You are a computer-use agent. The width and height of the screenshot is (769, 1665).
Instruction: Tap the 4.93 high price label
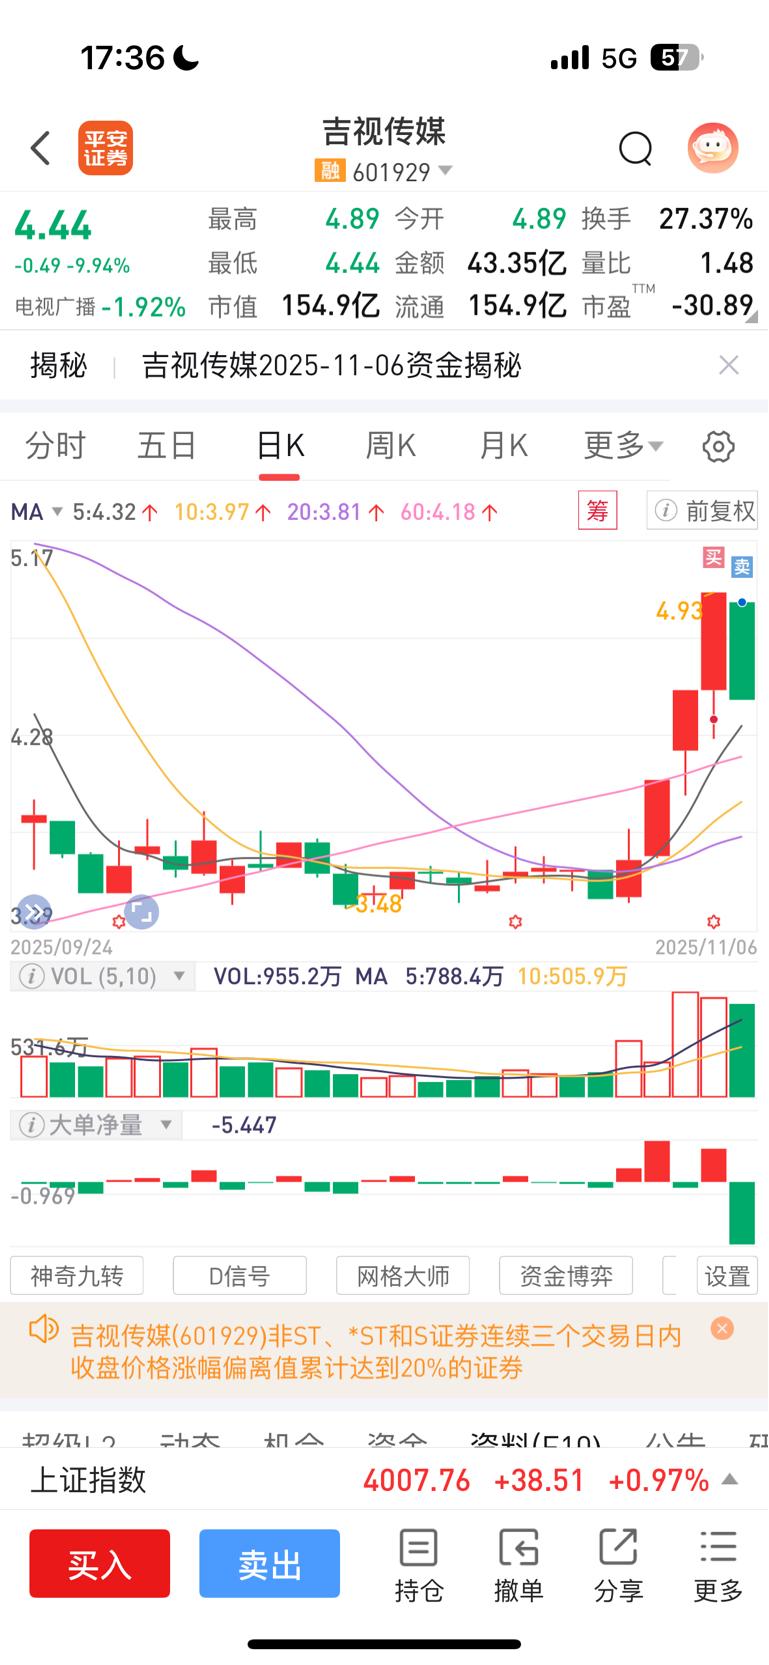[x=680, y=610]
